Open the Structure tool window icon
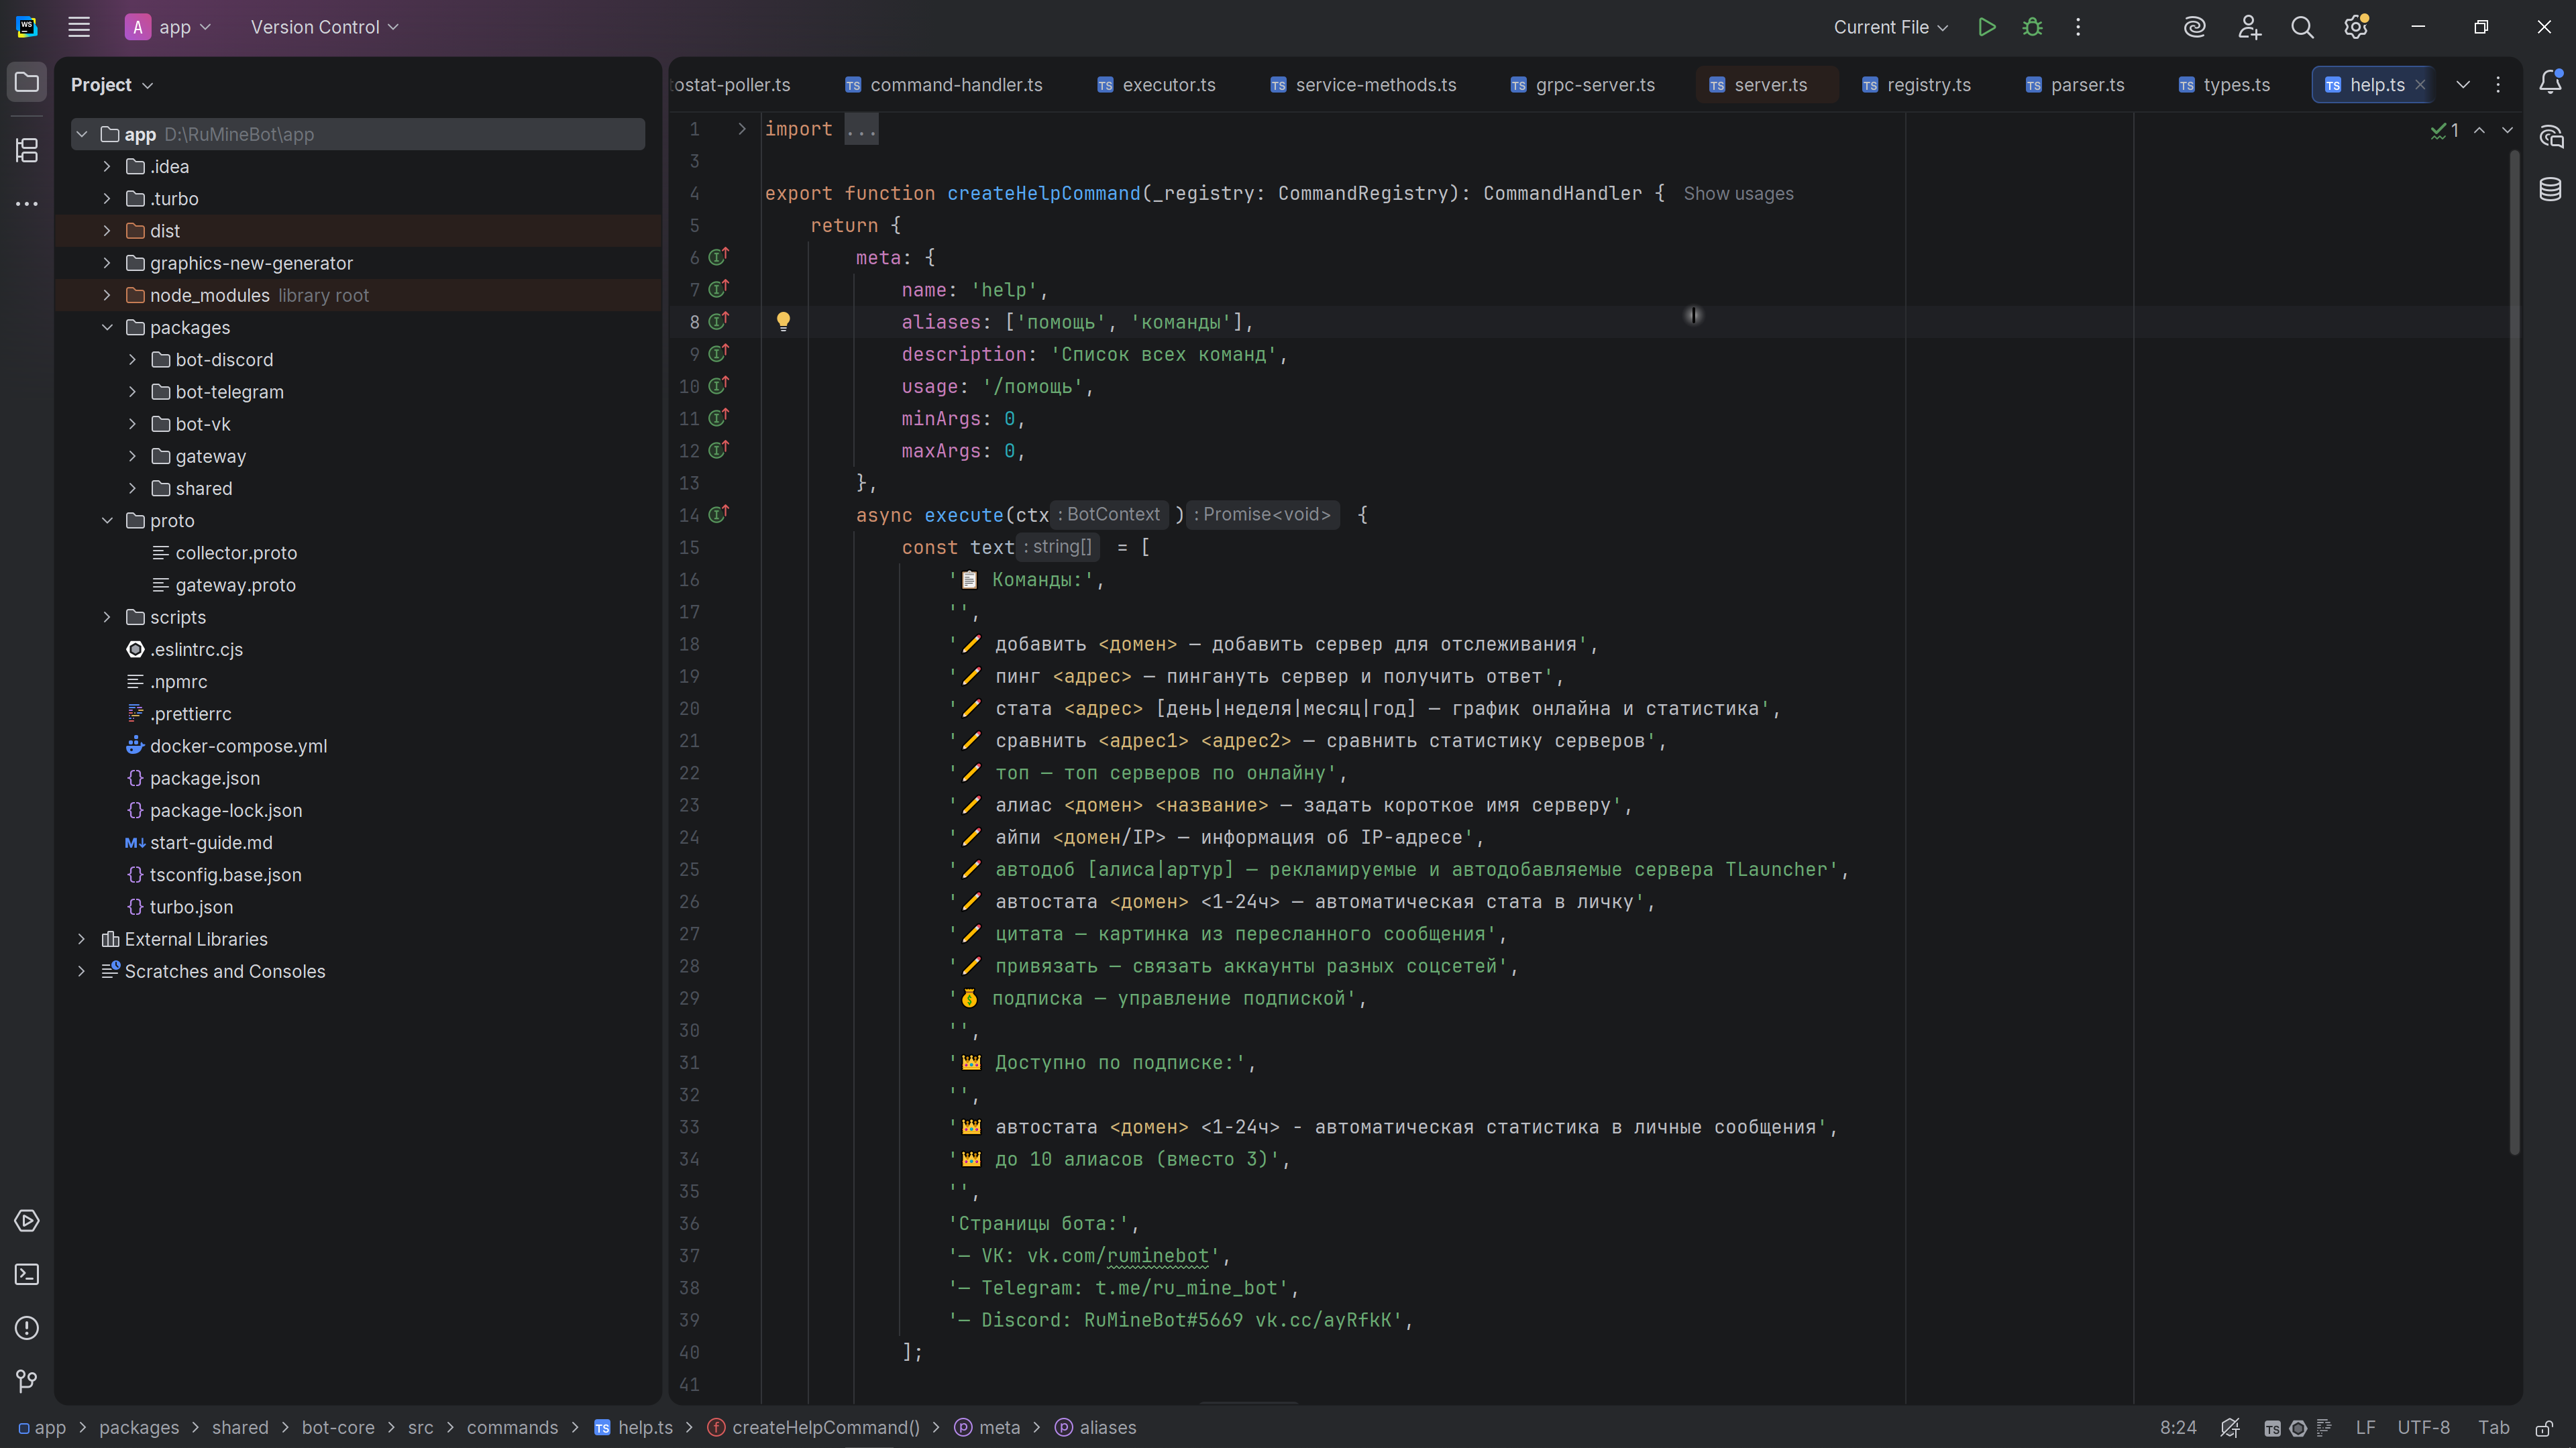The width and height of the screenshot is (2576, 1448). click(27, 150)
